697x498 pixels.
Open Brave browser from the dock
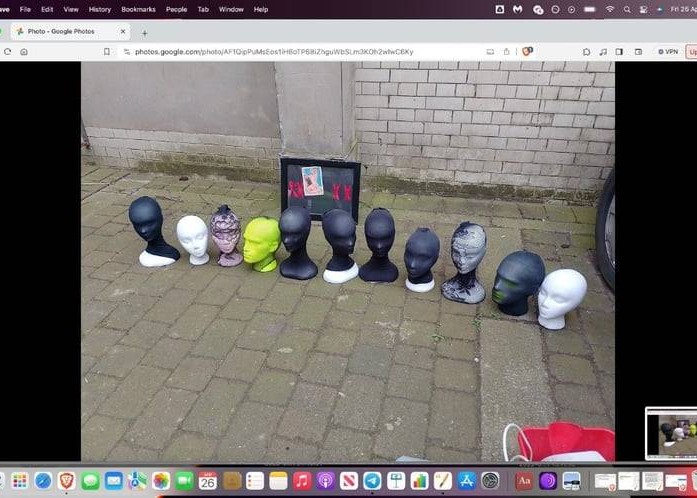[66, 481]
